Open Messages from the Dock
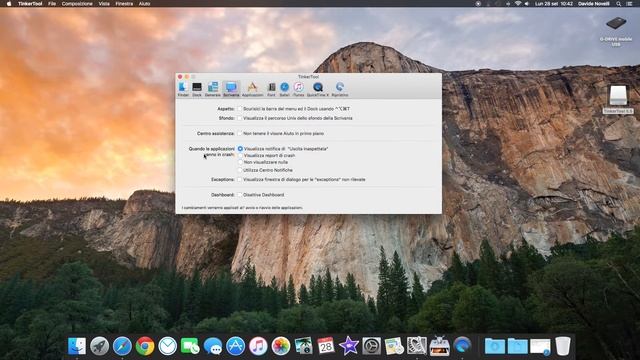The image size is (640, 360). pyautogui.click(x=213, y=346)
